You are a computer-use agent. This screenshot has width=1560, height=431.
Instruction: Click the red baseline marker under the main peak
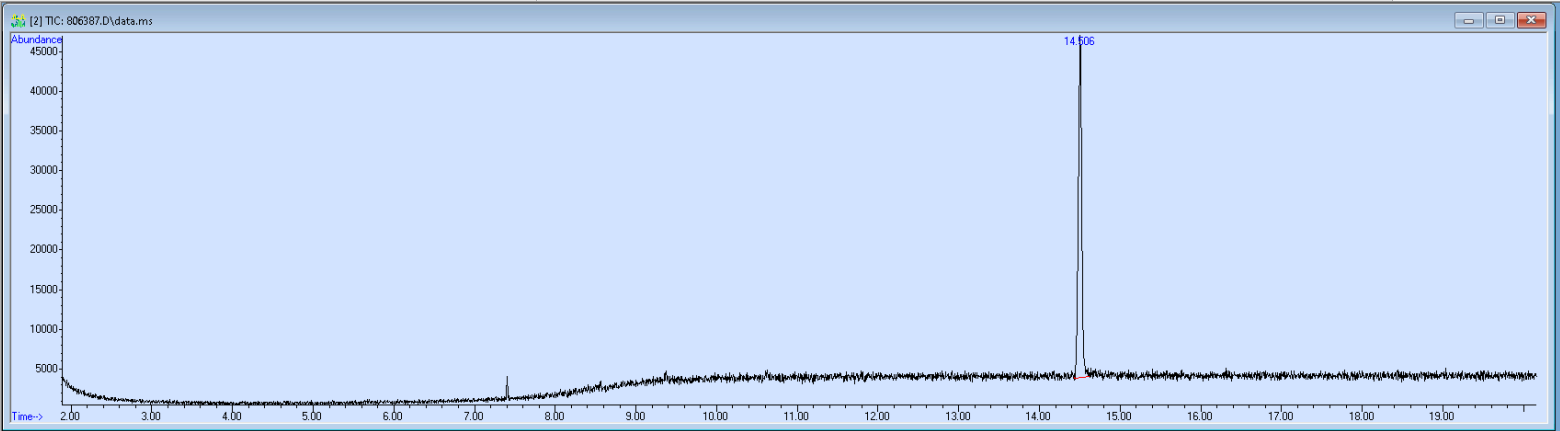pyautogui.click(x=1080, y=378)
